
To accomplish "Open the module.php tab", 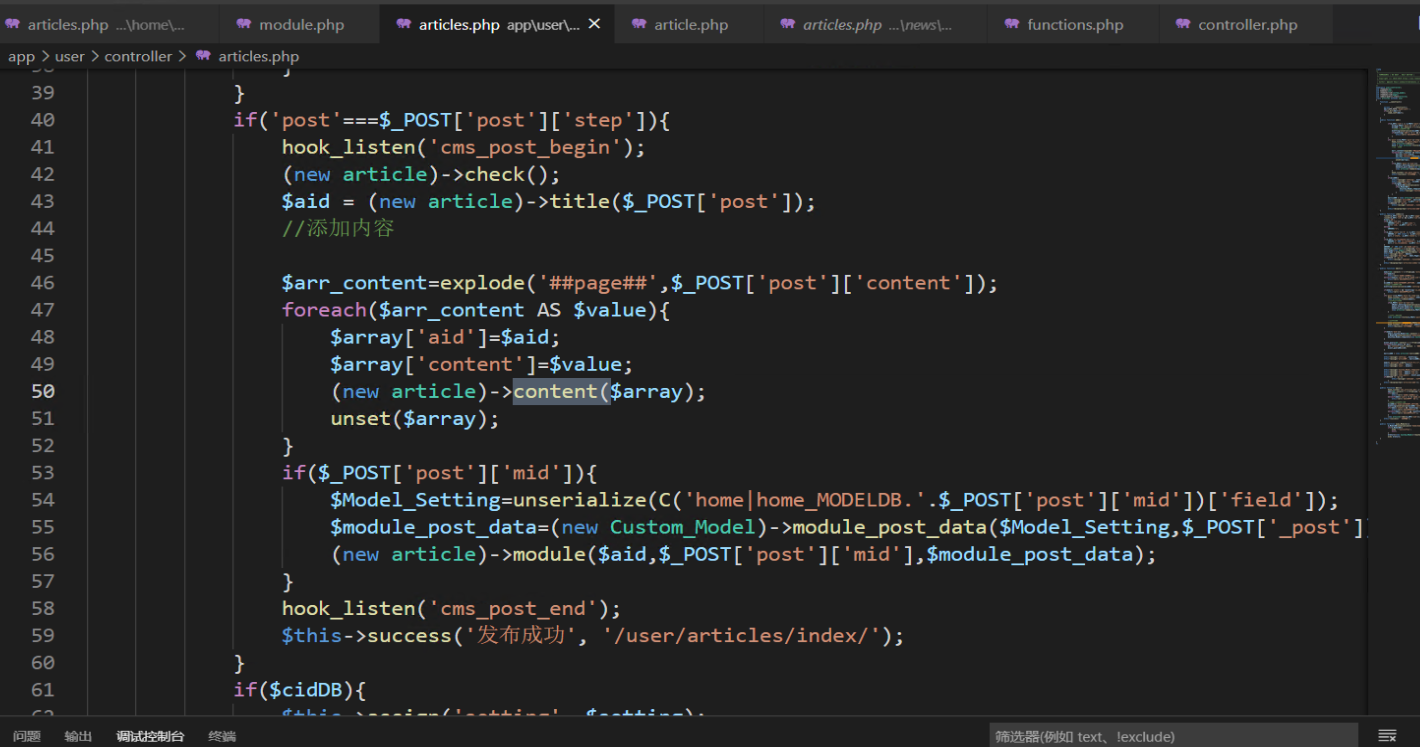I will click(300, 24).
